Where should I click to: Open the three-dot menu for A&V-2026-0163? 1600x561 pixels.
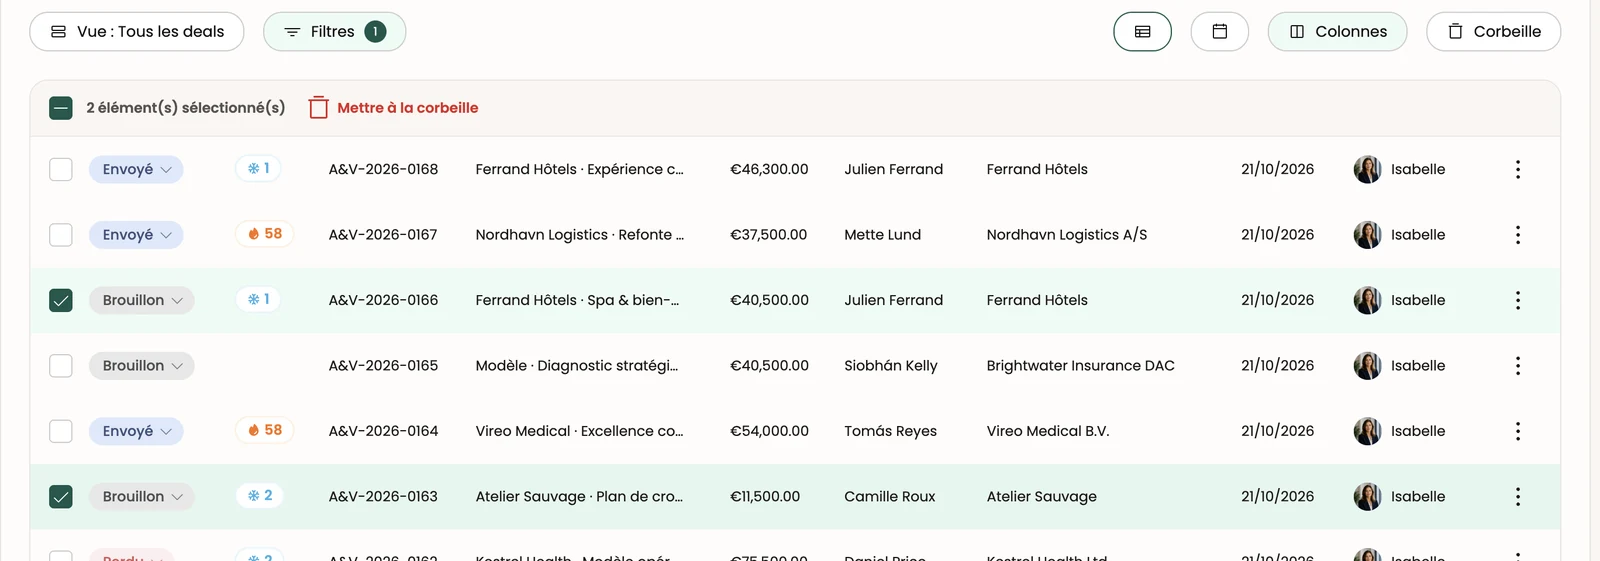tap(1517, 497)
